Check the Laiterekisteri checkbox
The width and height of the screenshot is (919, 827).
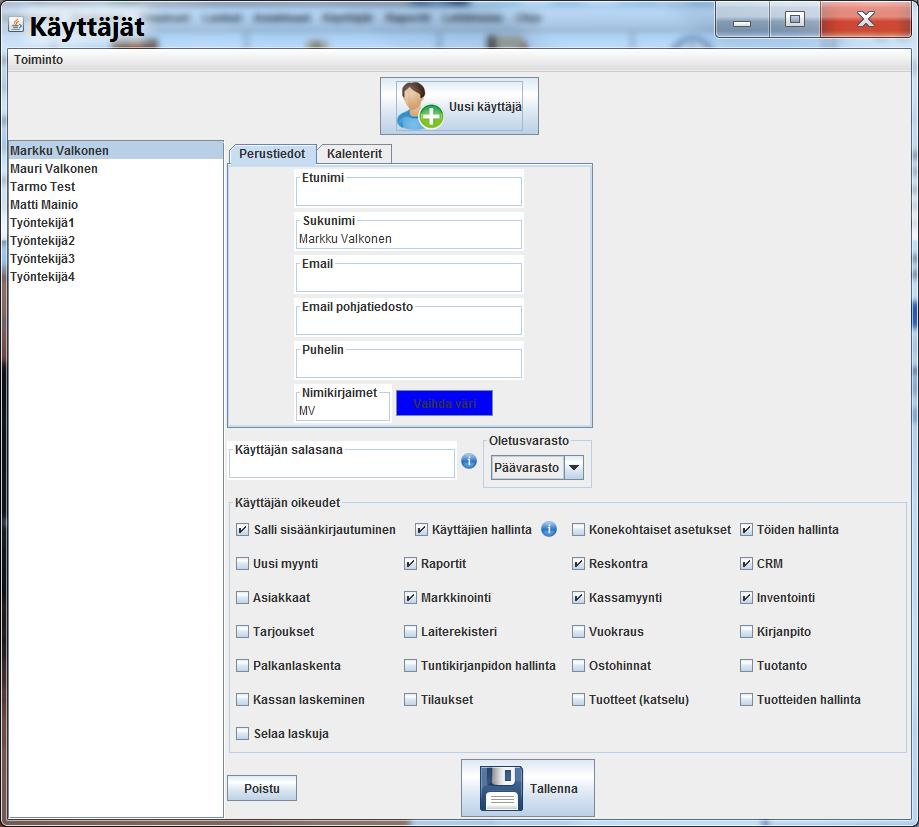click(410, 632)
